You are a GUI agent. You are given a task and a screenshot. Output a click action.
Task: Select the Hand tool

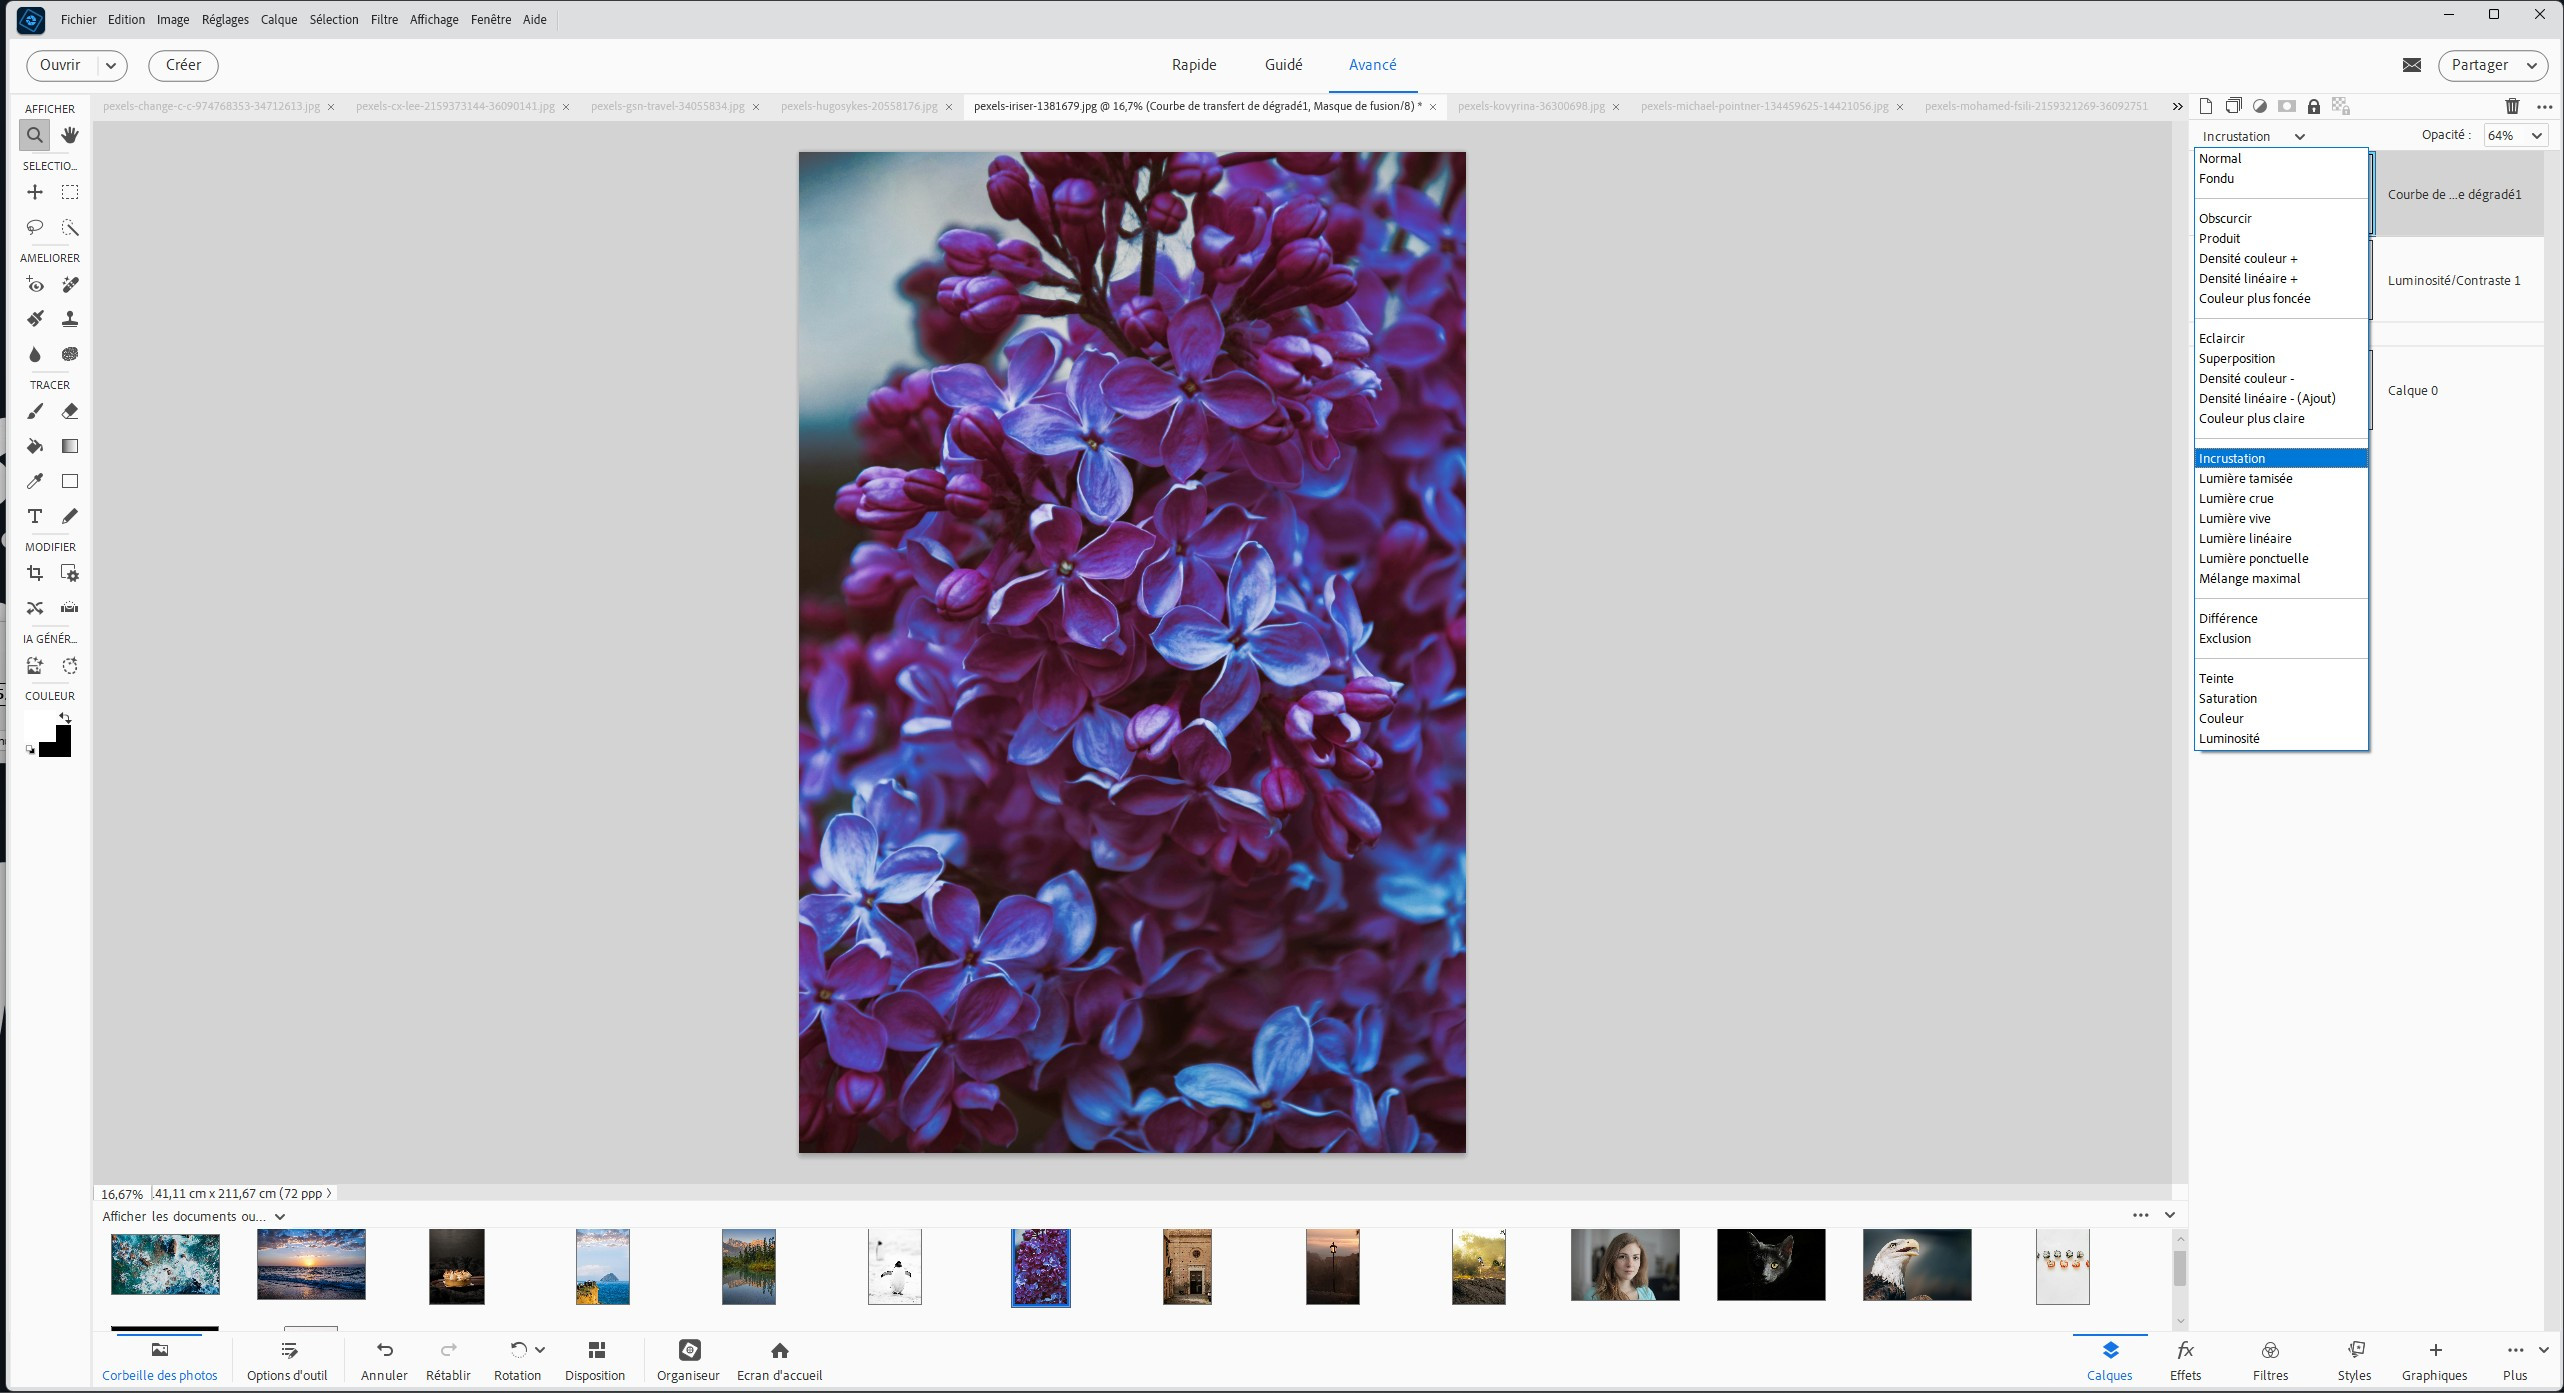click(x=69, y=135)
